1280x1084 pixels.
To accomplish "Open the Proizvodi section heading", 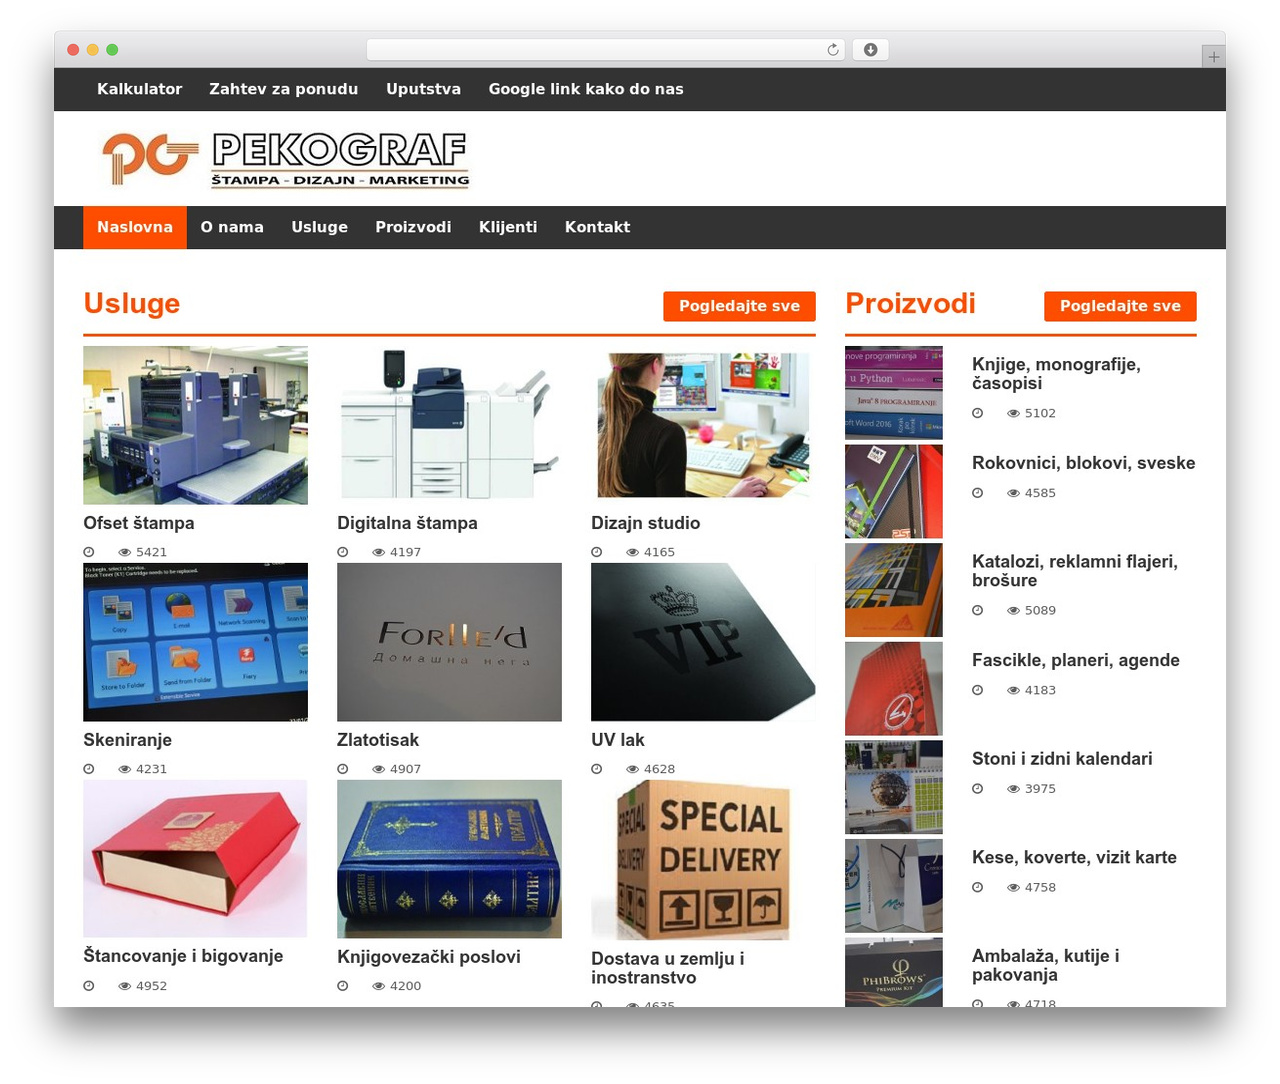I will click(x=910, y=303).
